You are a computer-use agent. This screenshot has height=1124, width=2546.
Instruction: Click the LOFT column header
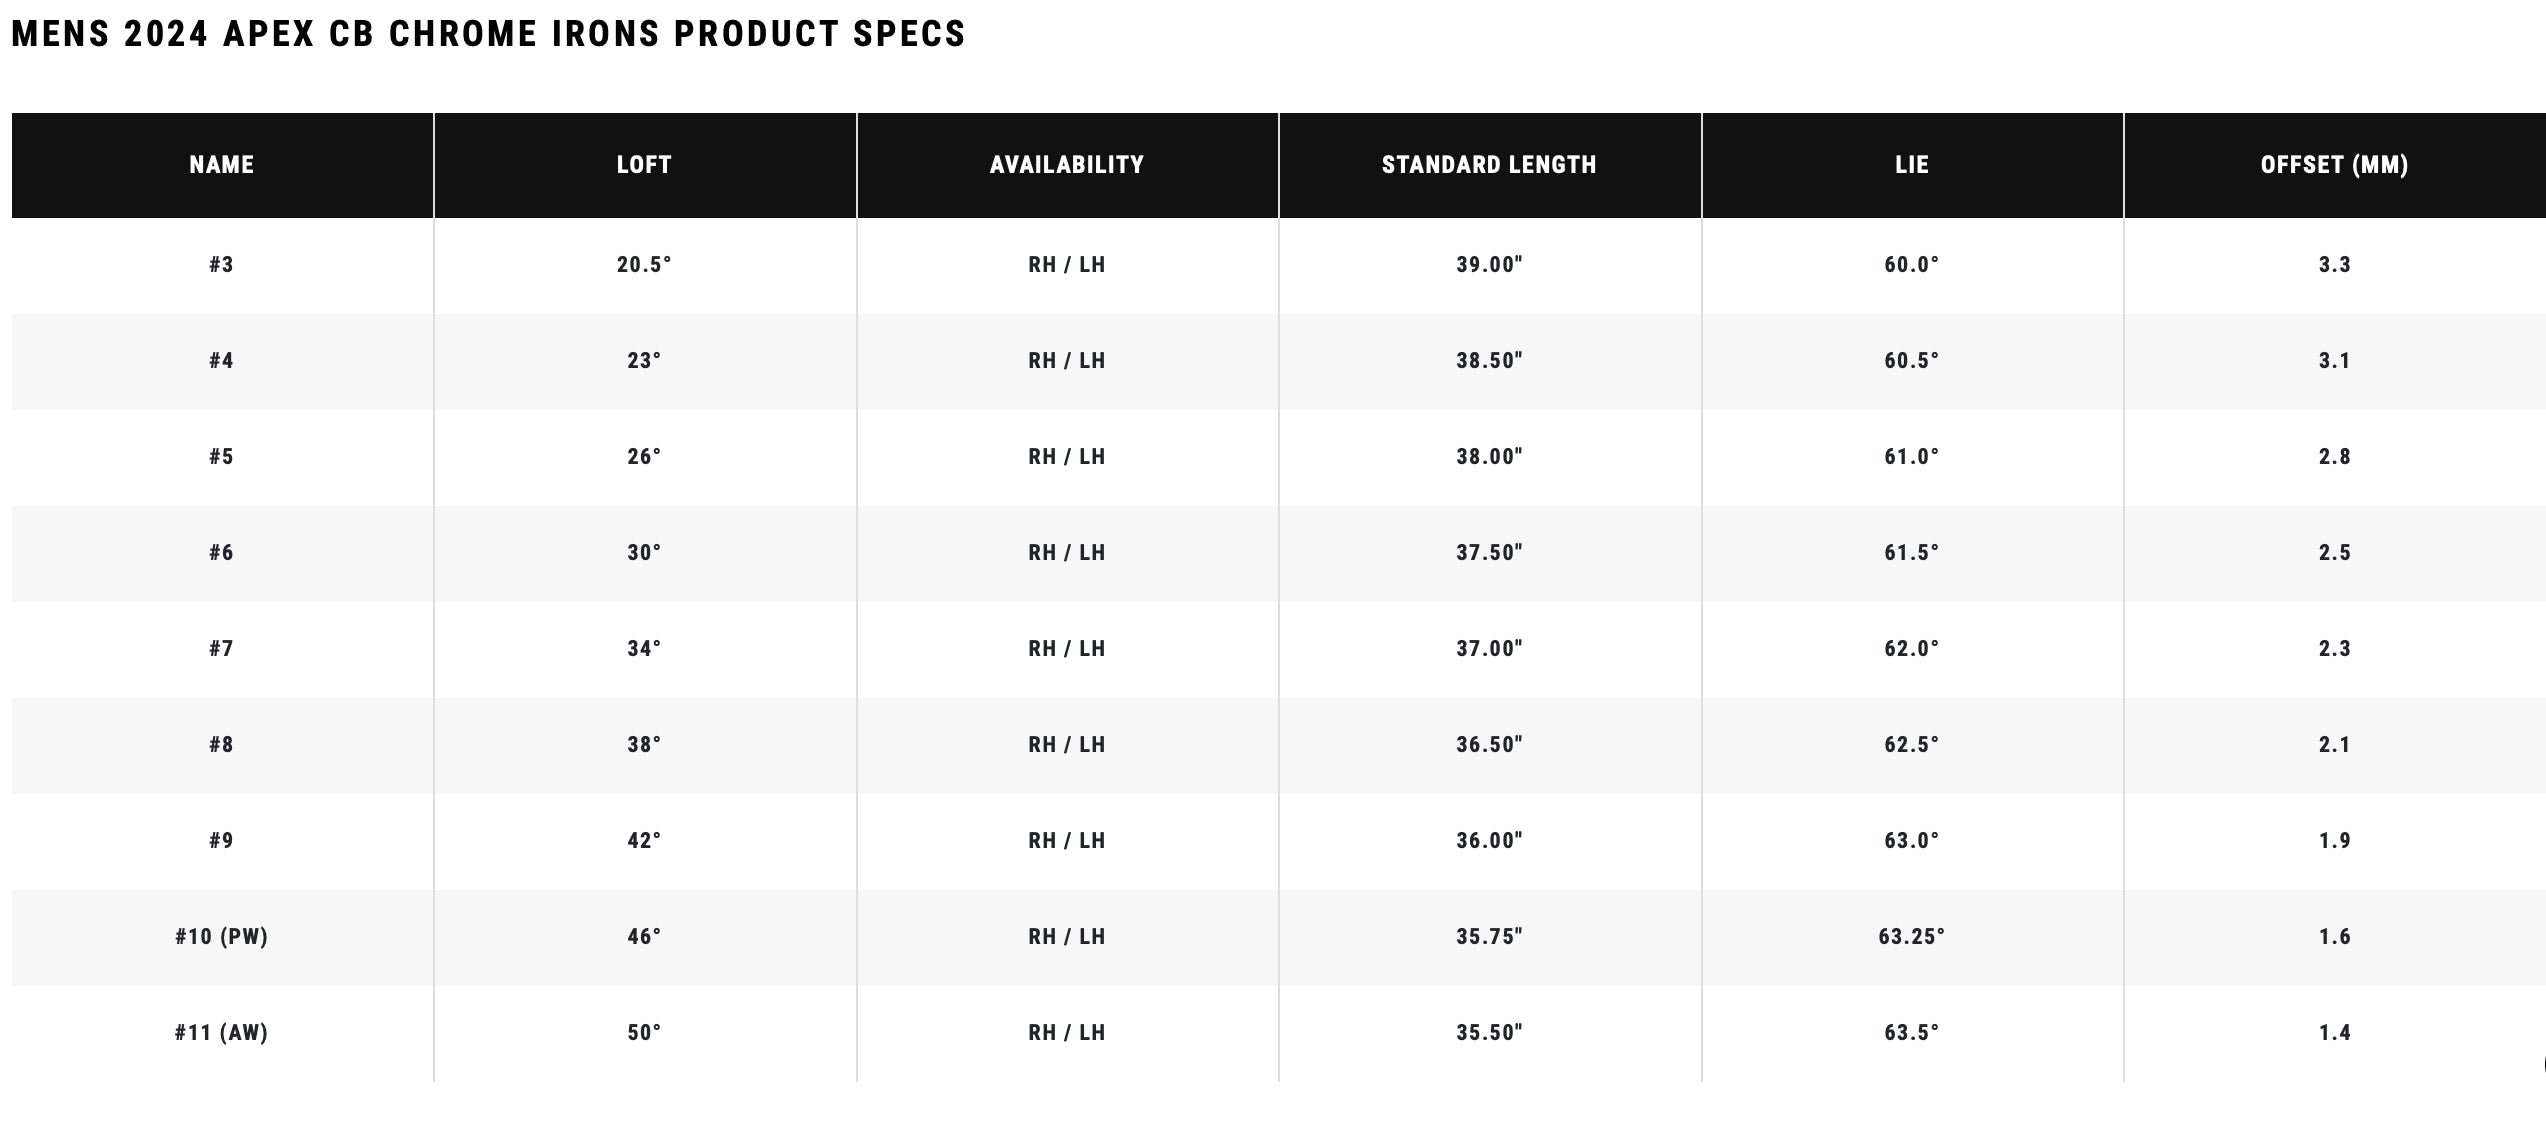[644, 165]
